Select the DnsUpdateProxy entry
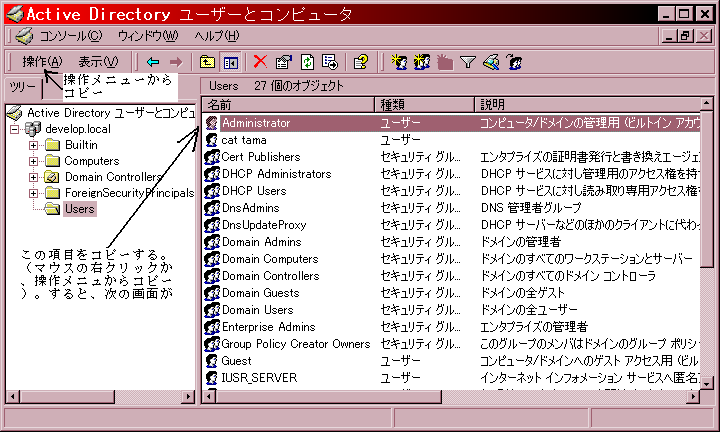The image size is (720, 432). pos(264,225)
